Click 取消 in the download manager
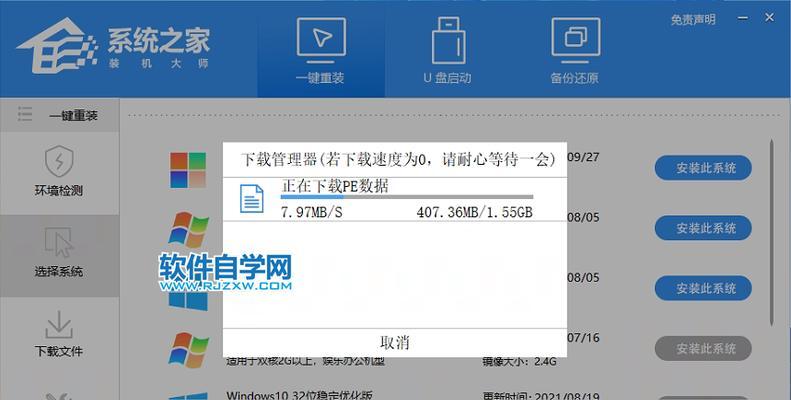This screenshot has height=400, width=791. pos(394,343)
